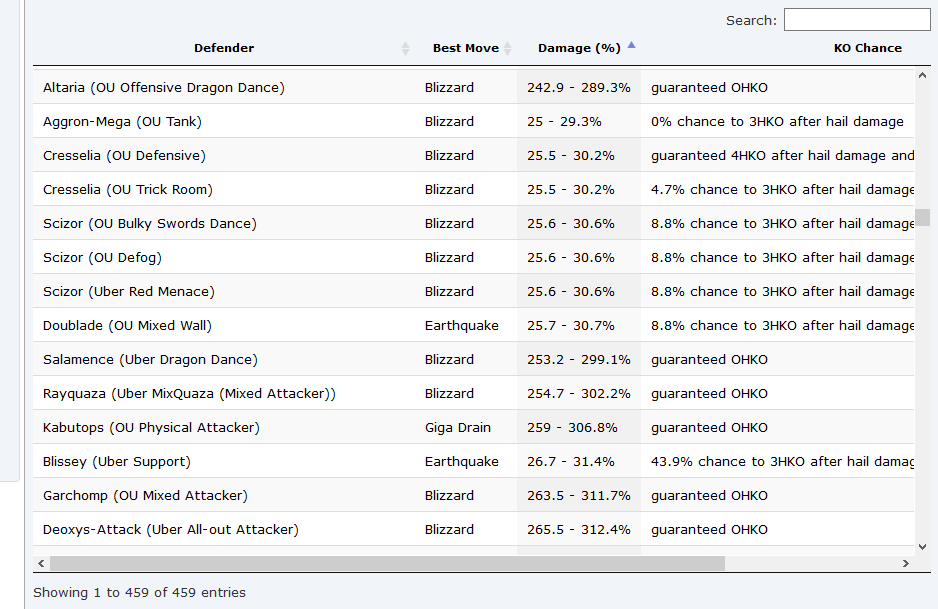The width and height of the screenshot is (938, 609).
Task: Click Garchomp damage value 263.5 - 311.7%
Action: tap(578, 496)
